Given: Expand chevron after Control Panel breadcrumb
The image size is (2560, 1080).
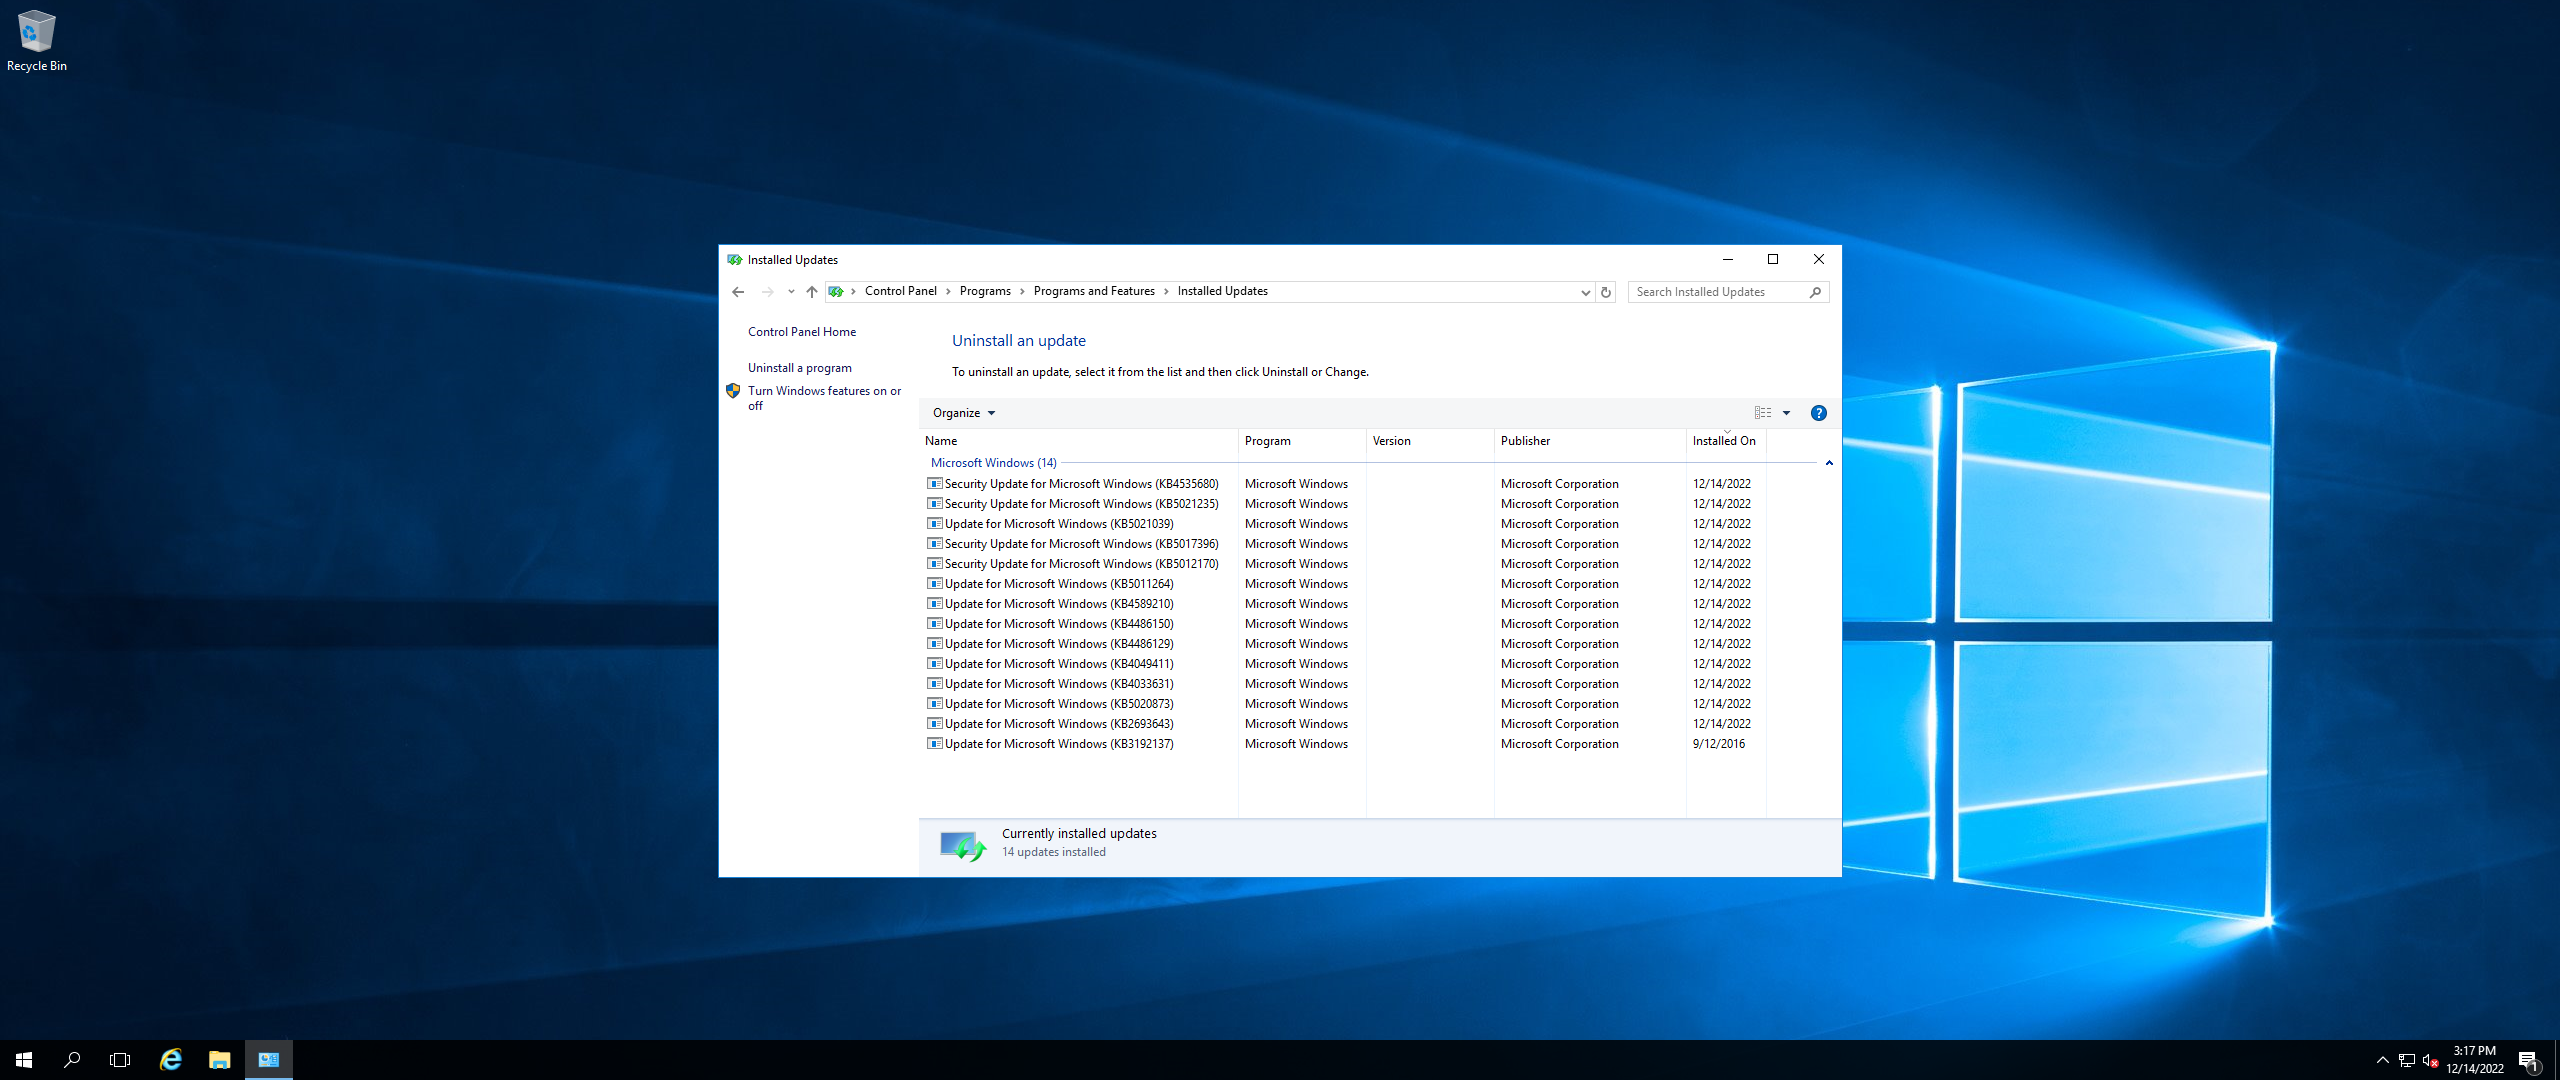Looking at the screenshot, I should point(948,291).
